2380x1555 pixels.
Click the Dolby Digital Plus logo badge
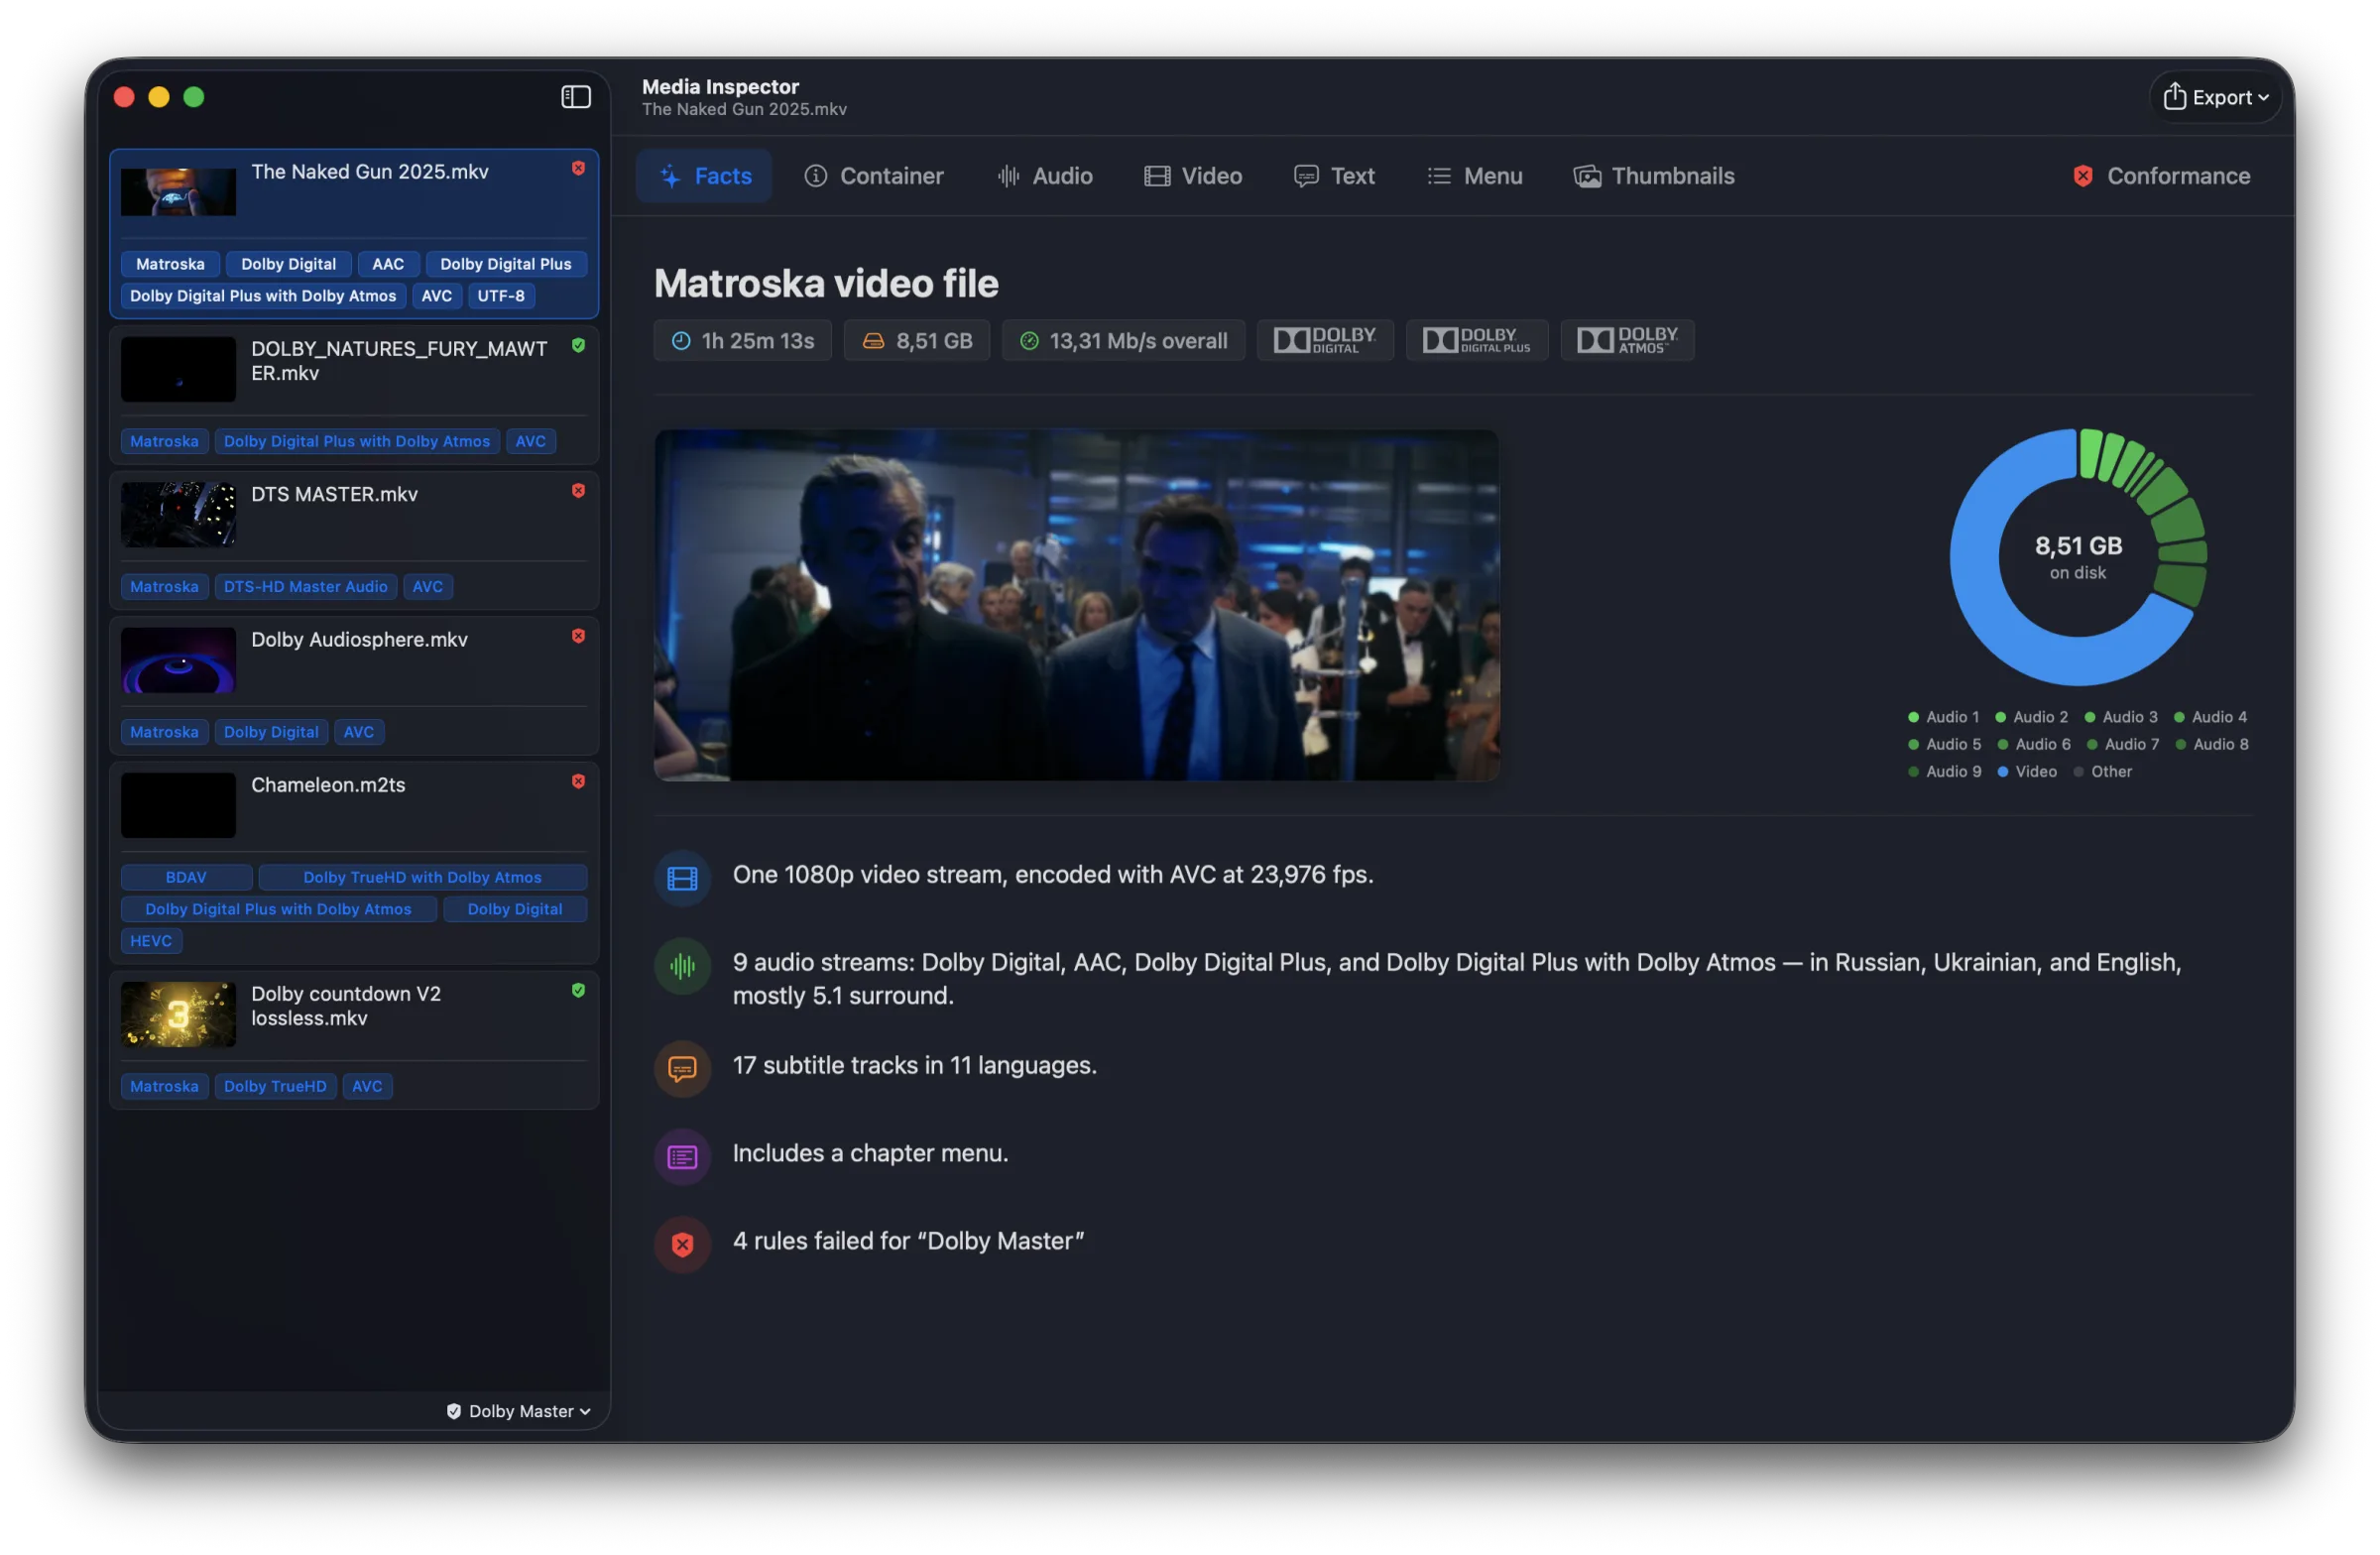(x=1476, y=340)
